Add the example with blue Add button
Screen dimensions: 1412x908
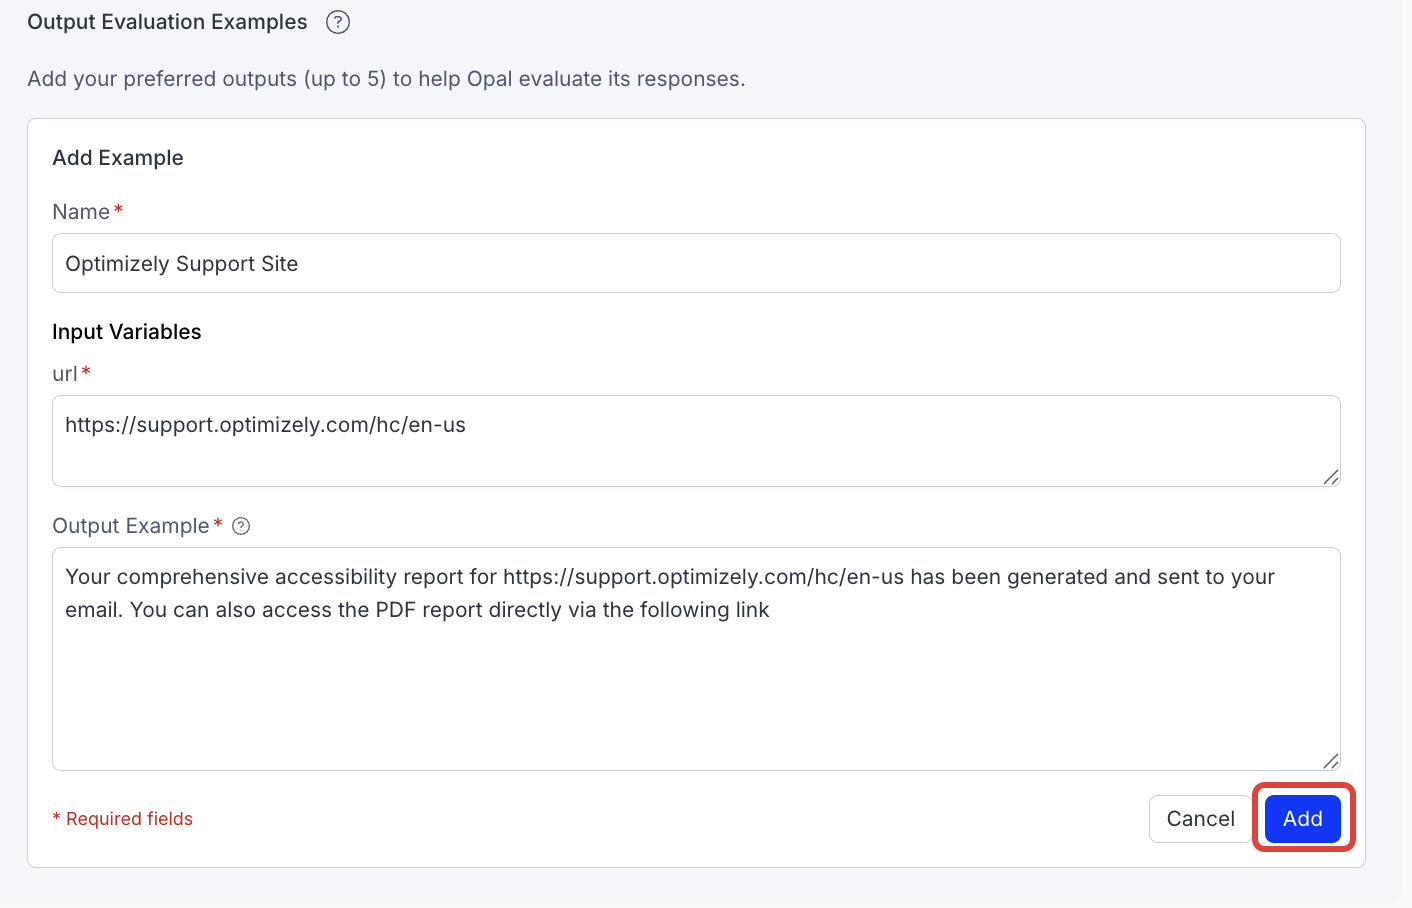tap(1303, 819)
